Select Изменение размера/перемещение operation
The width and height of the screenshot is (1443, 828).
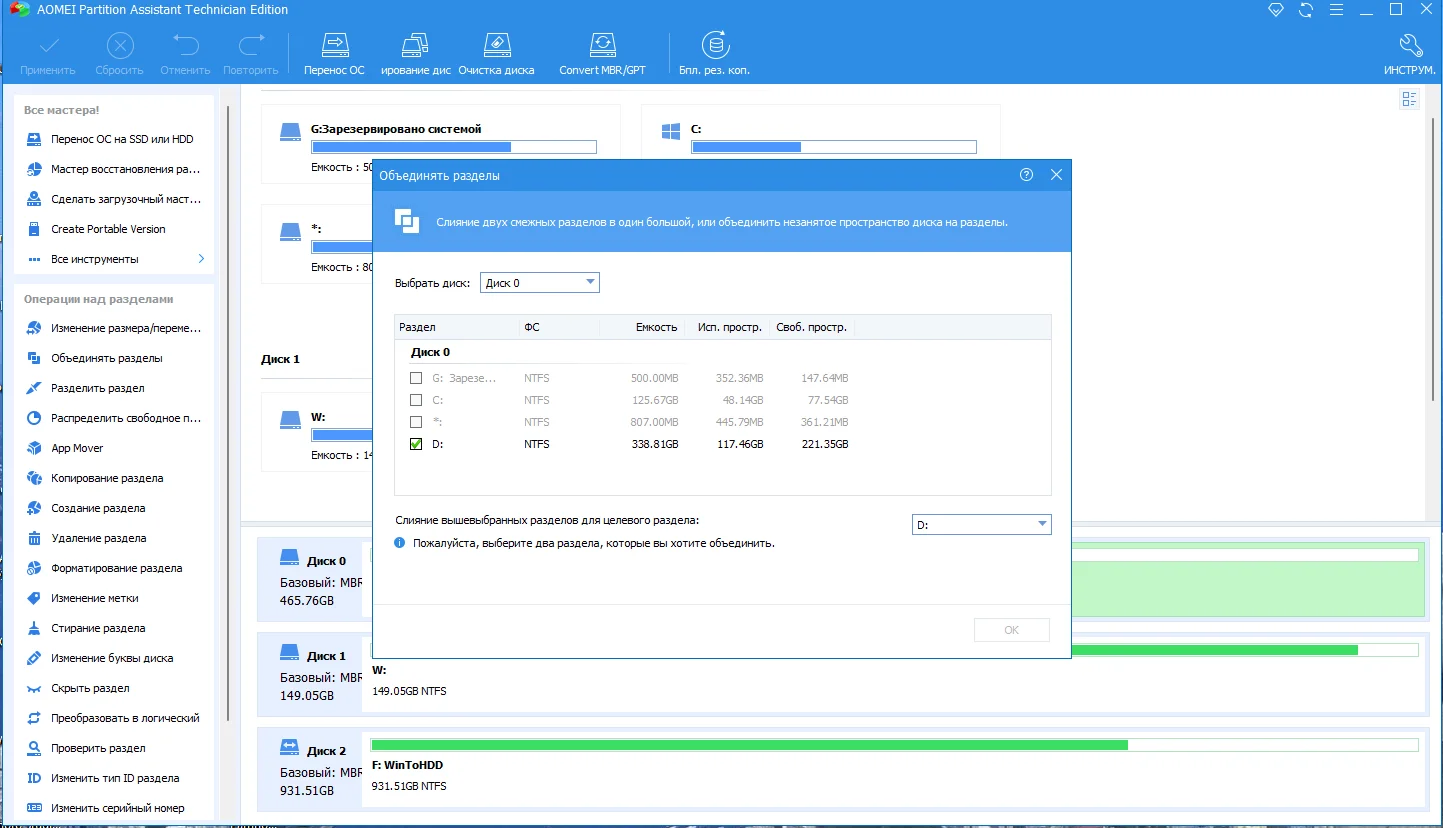(114, 328)
